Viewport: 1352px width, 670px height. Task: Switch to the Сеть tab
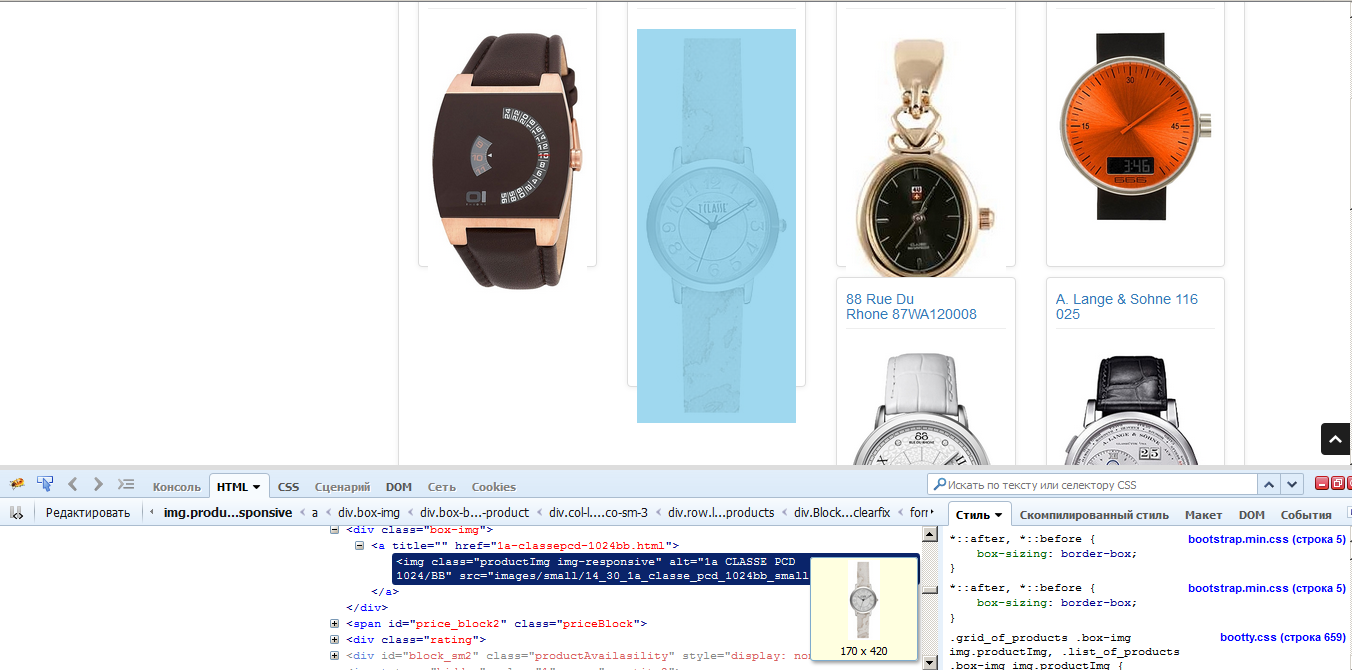click(x=442, y=487)
